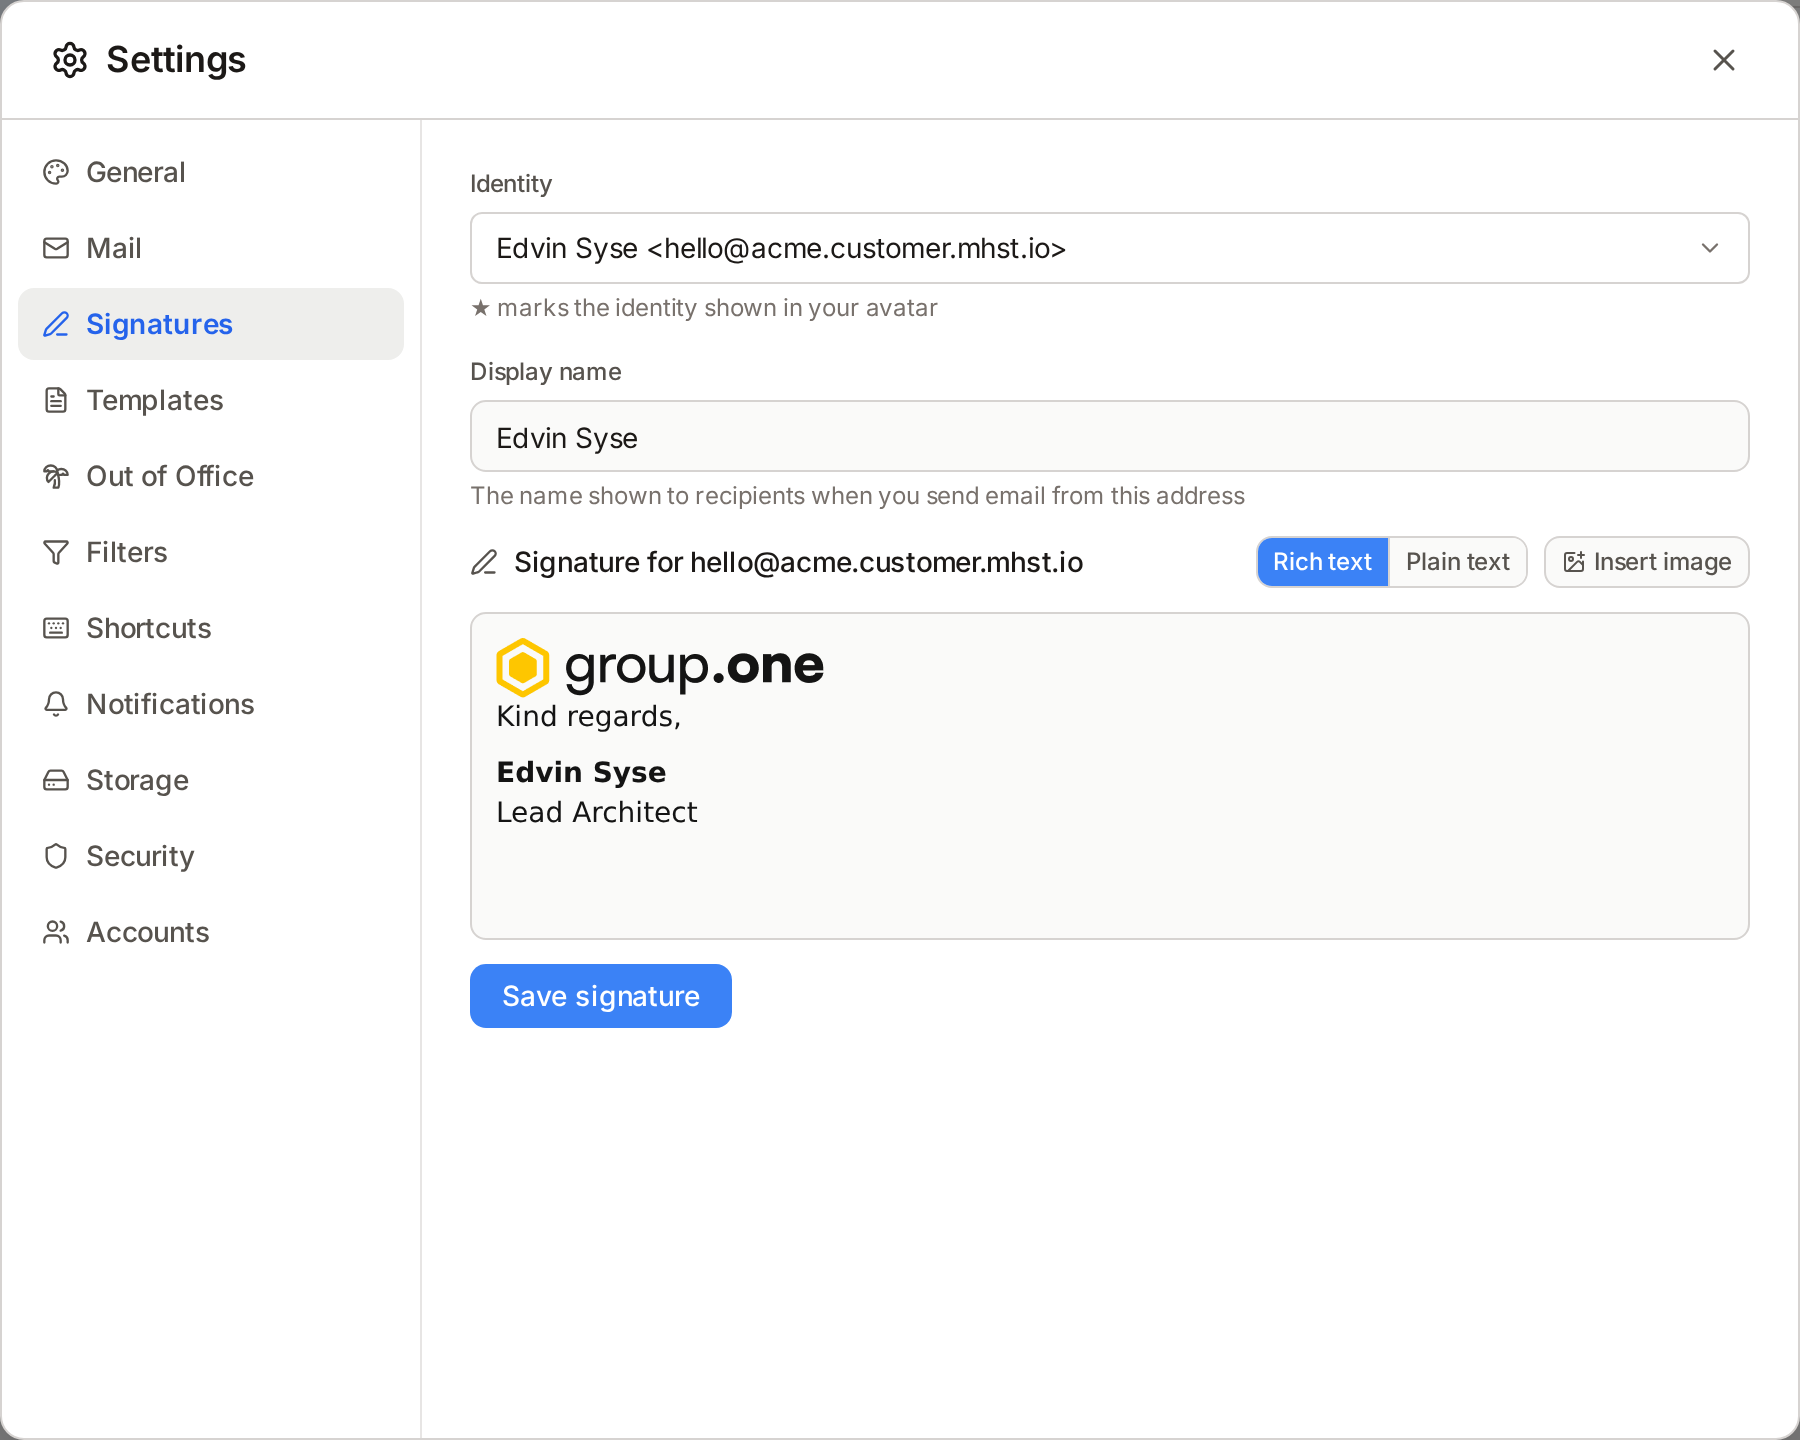1800x1440 pixels.
Task: Click the Mail envelope icon
Action: [x=56, y=248]
